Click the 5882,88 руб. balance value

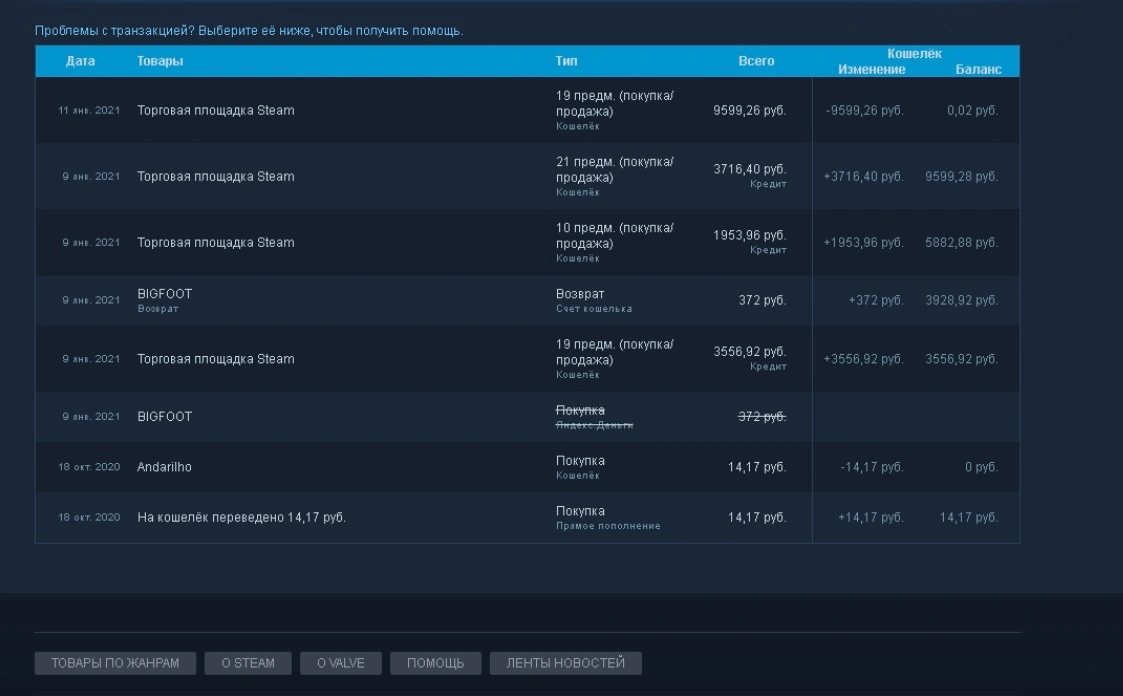961,242
